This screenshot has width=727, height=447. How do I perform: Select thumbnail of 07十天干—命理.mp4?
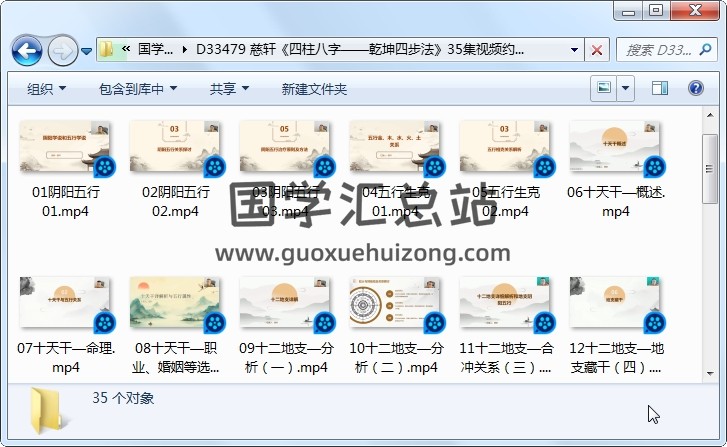click(65, 303)
